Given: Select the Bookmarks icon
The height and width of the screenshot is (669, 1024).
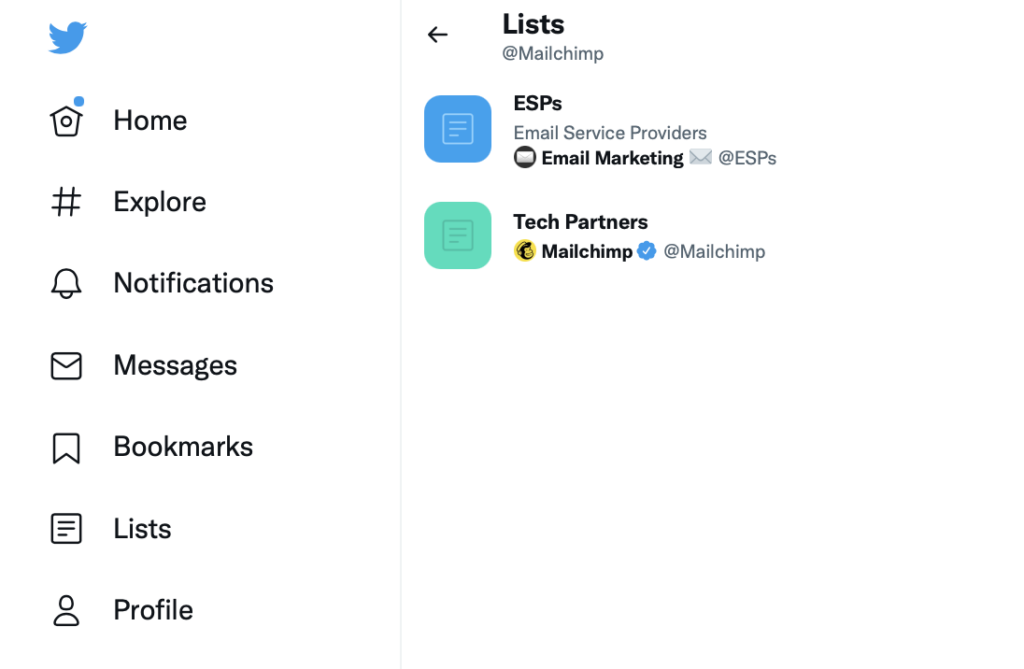Looking at the screenshot, I should [66, 447].
